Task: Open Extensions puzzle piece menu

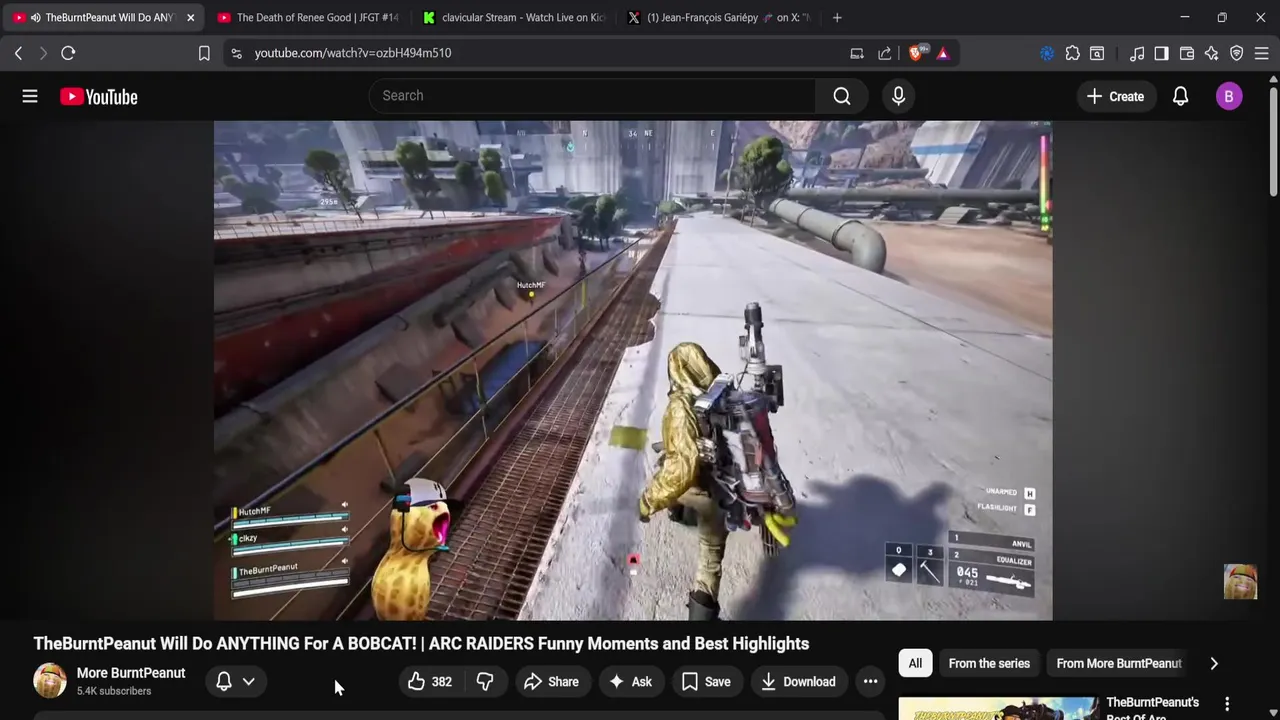Action: [x=1072, y=53]
